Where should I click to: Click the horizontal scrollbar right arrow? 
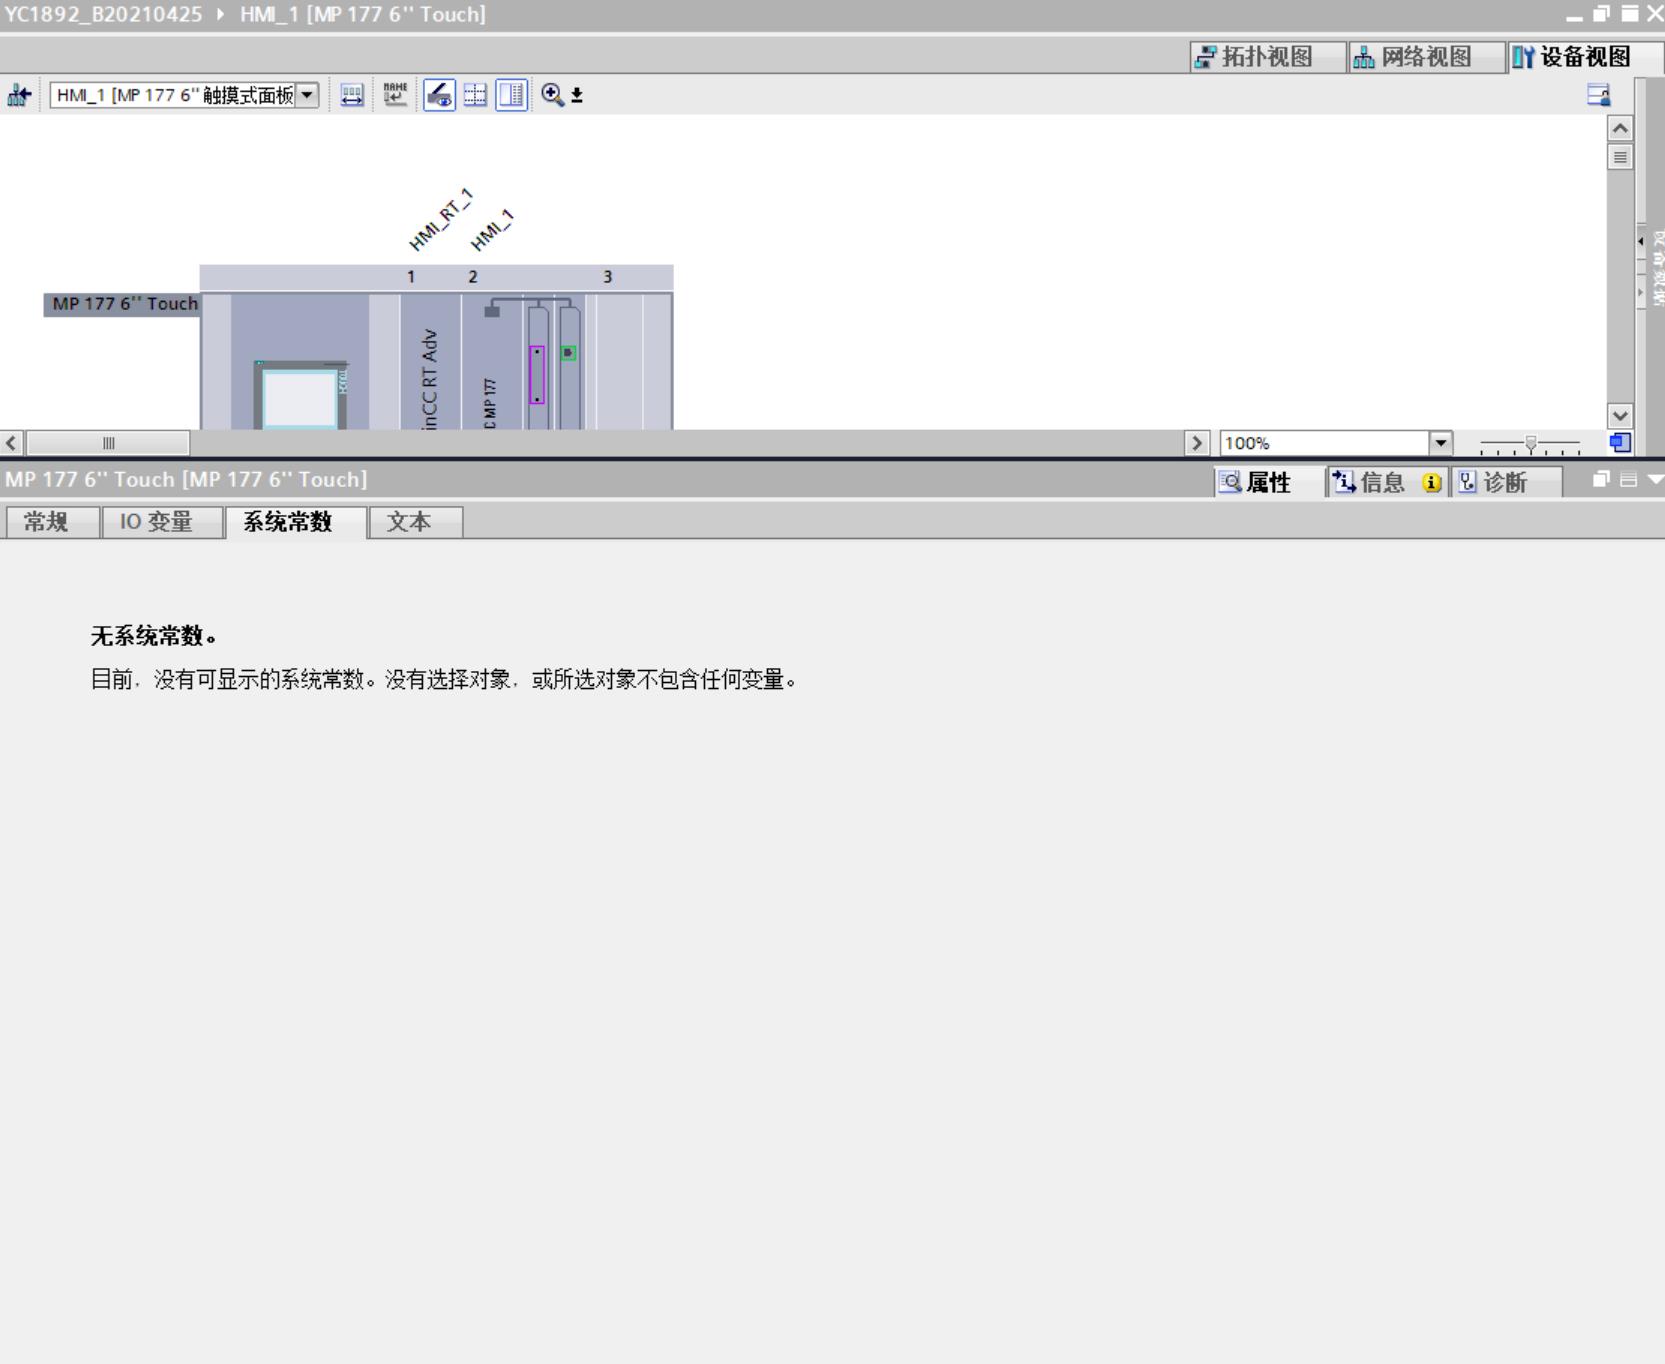[x=1196, y=443]
